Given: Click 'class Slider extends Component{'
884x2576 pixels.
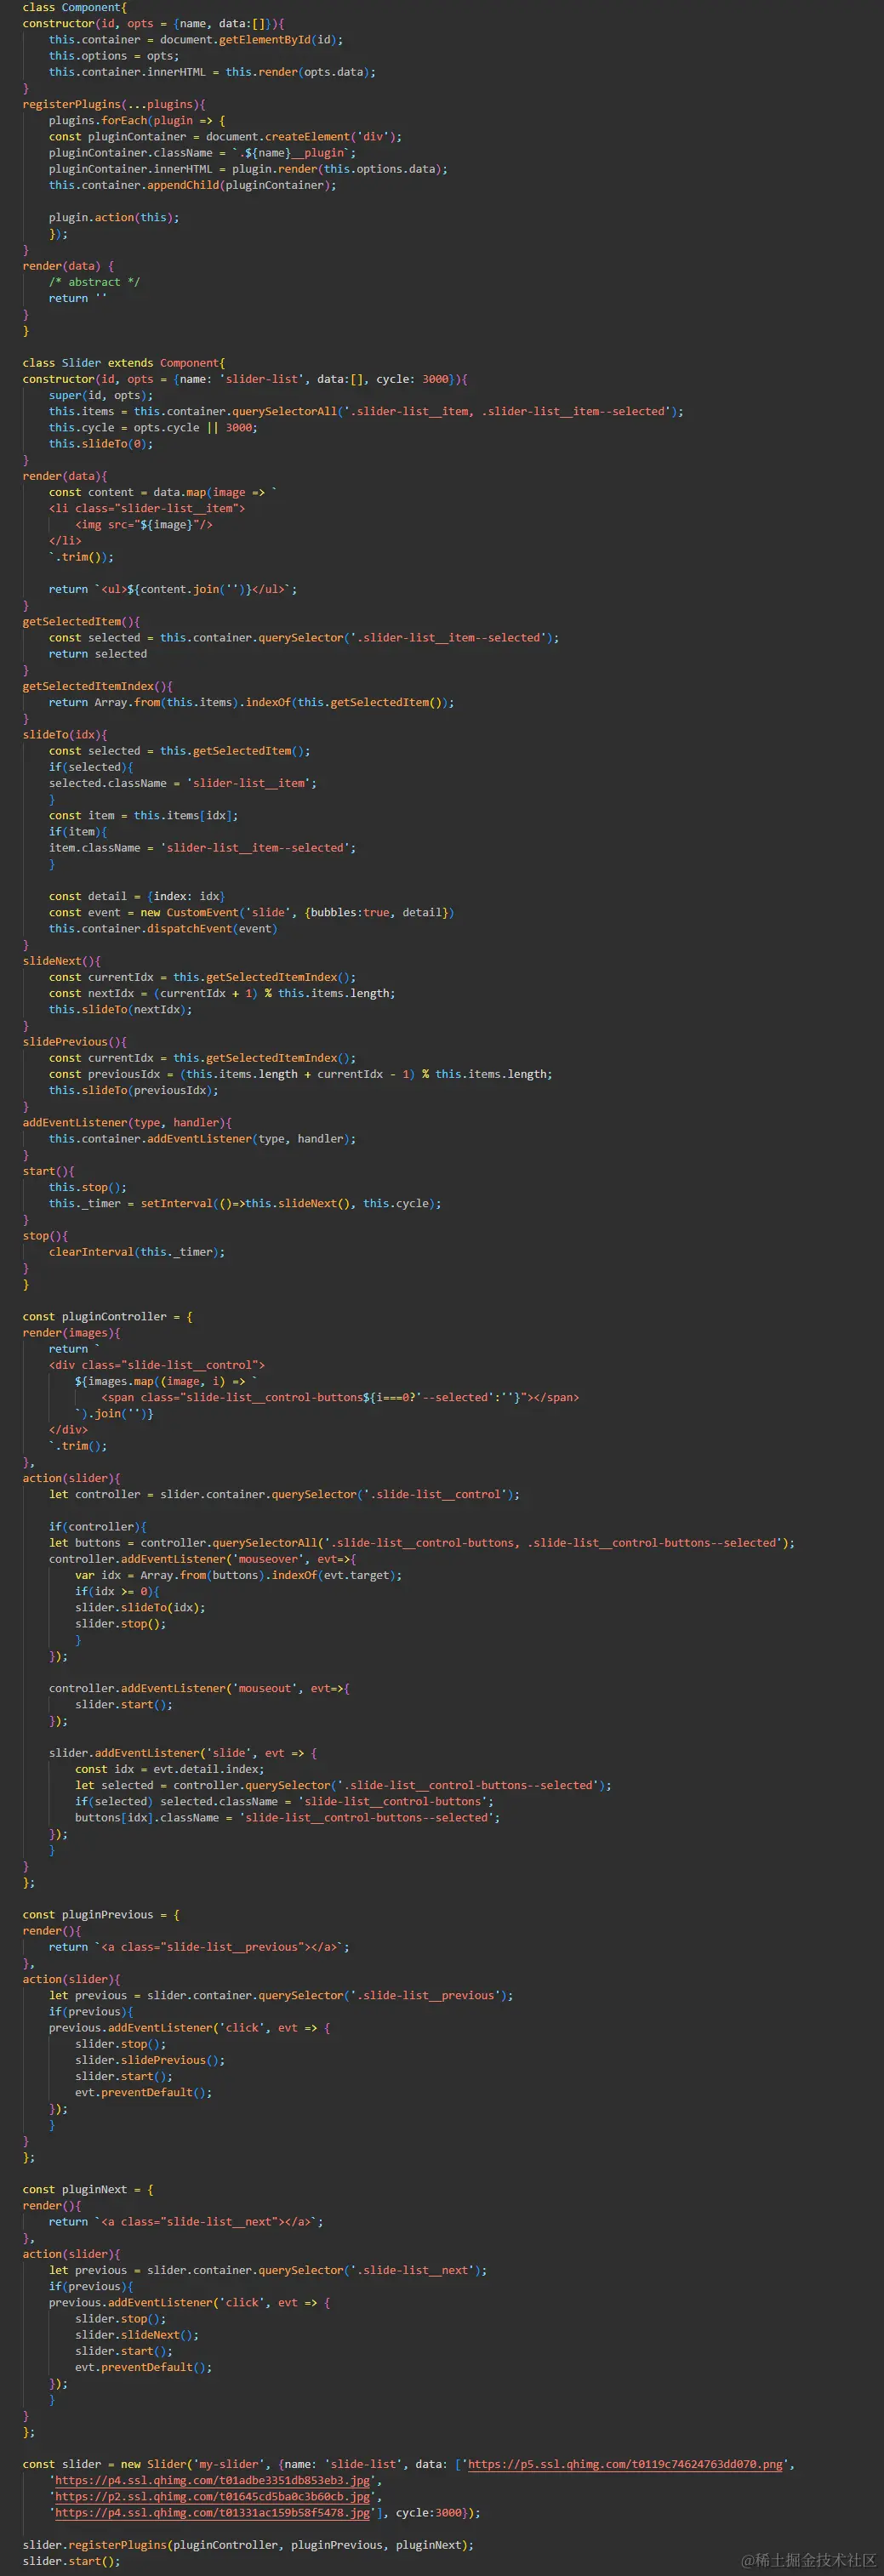Looking at the screenshot, I should tap(124, 363).
